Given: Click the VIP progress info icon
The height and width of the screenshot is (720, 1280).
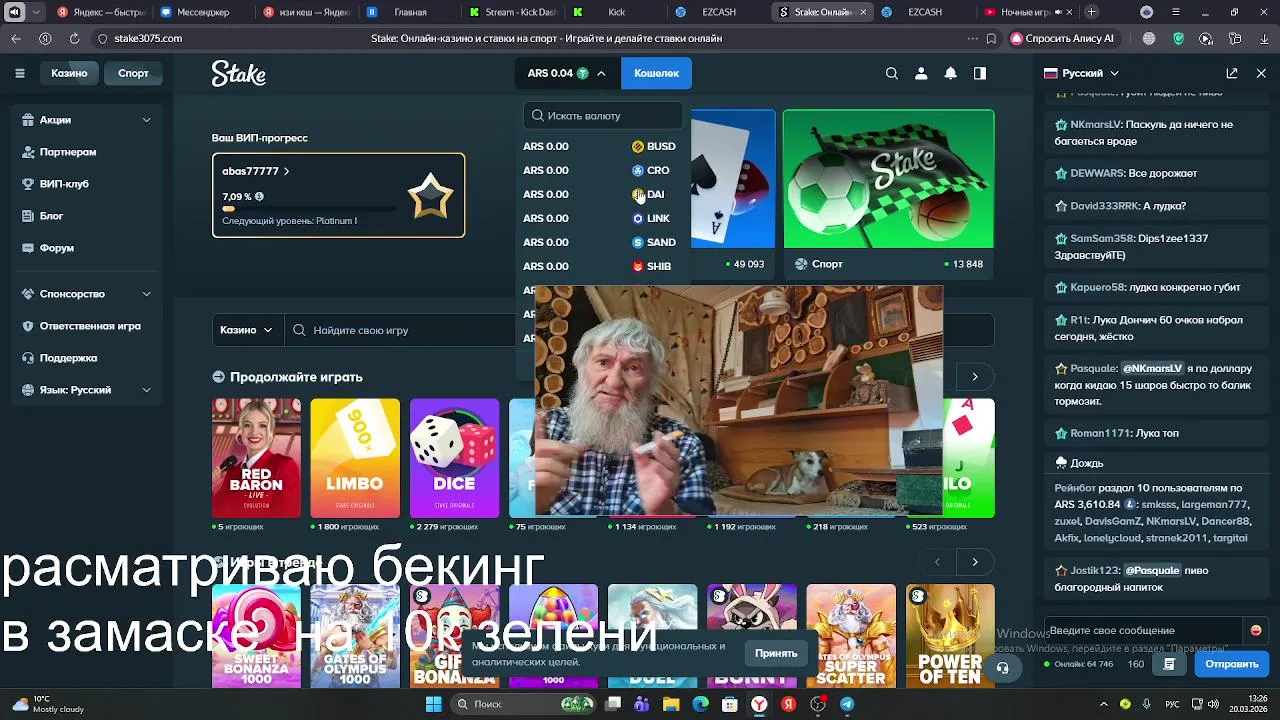Looking at the screenshot, I should 259,197.
